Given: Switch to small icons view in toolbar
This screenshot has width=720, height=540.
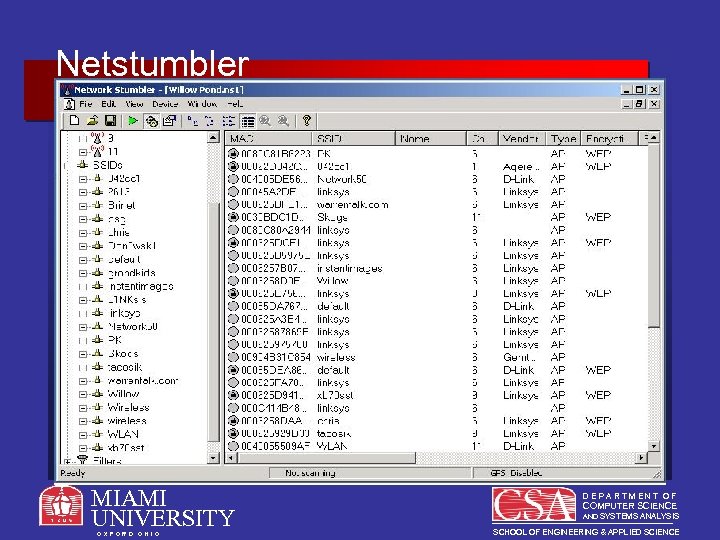Looking at the screenshot, I should [x=210, y=121].
